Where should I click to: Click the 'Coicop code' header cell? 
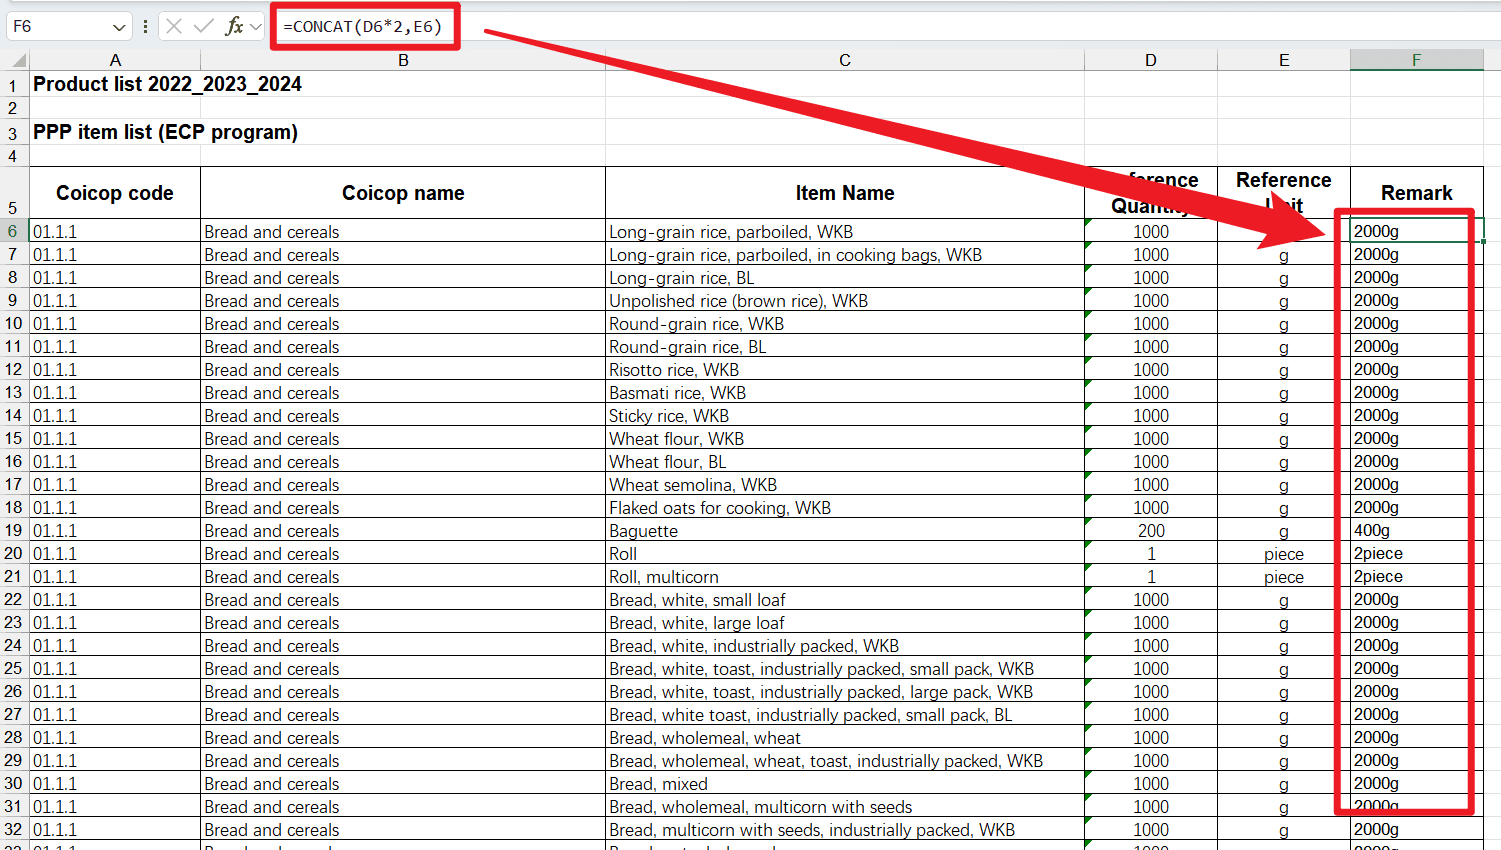[115, 193]
